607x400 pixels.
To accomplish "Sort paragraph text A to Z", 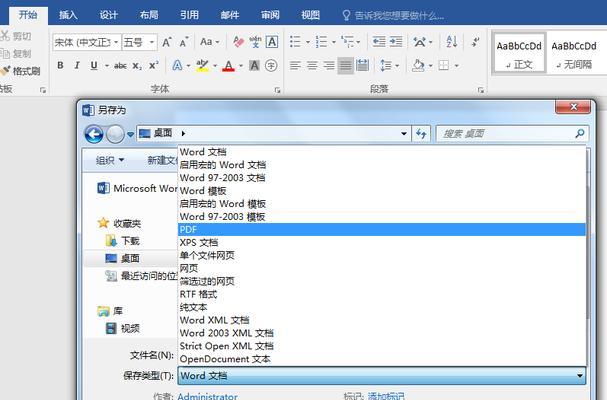I will point(452,42).
